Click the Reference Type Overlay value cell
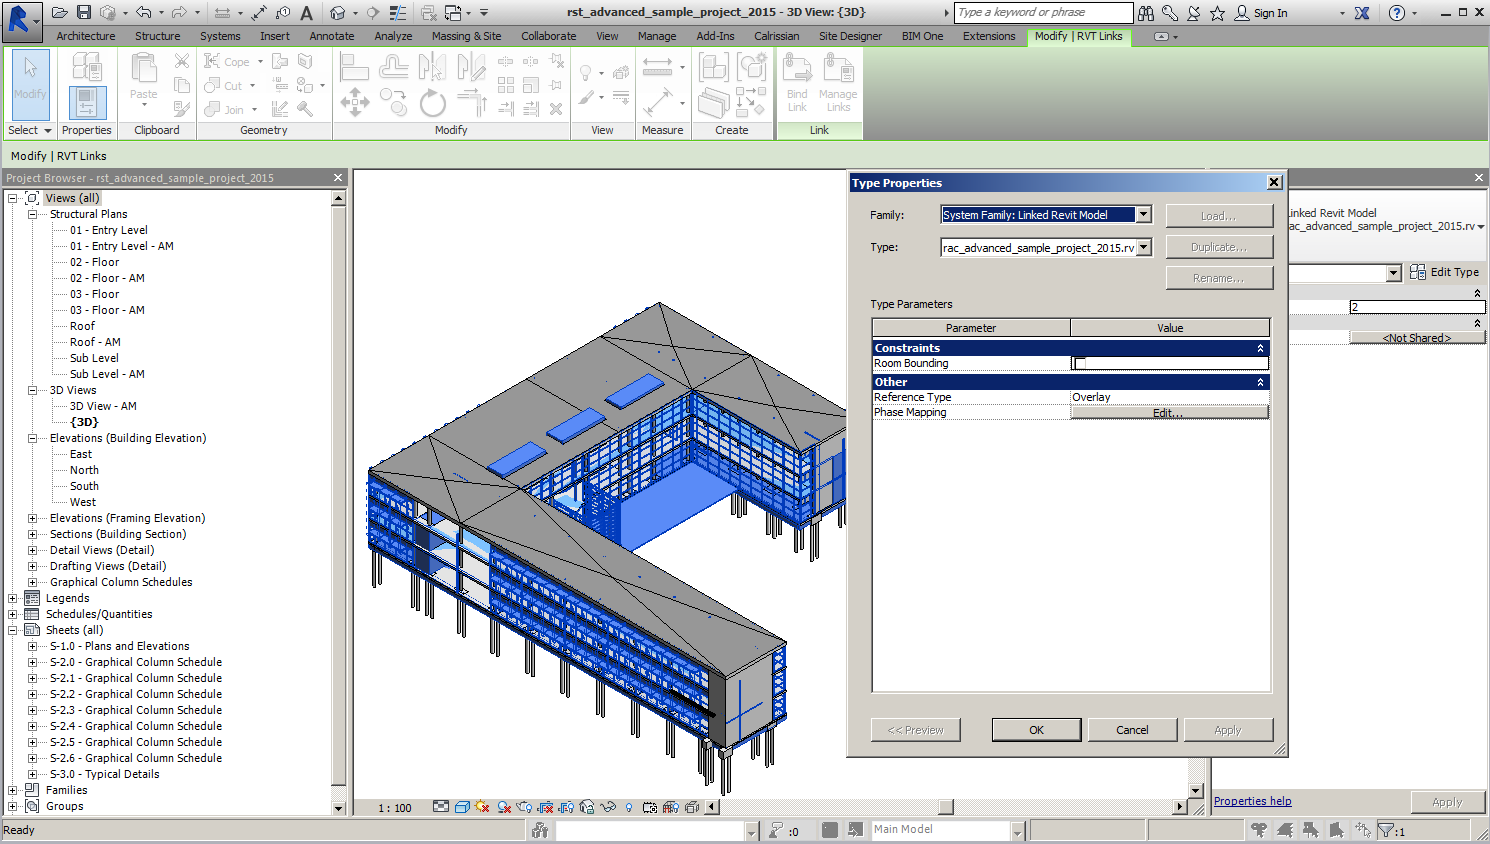The image size is (1490, 844). (x=1169, y=397)
